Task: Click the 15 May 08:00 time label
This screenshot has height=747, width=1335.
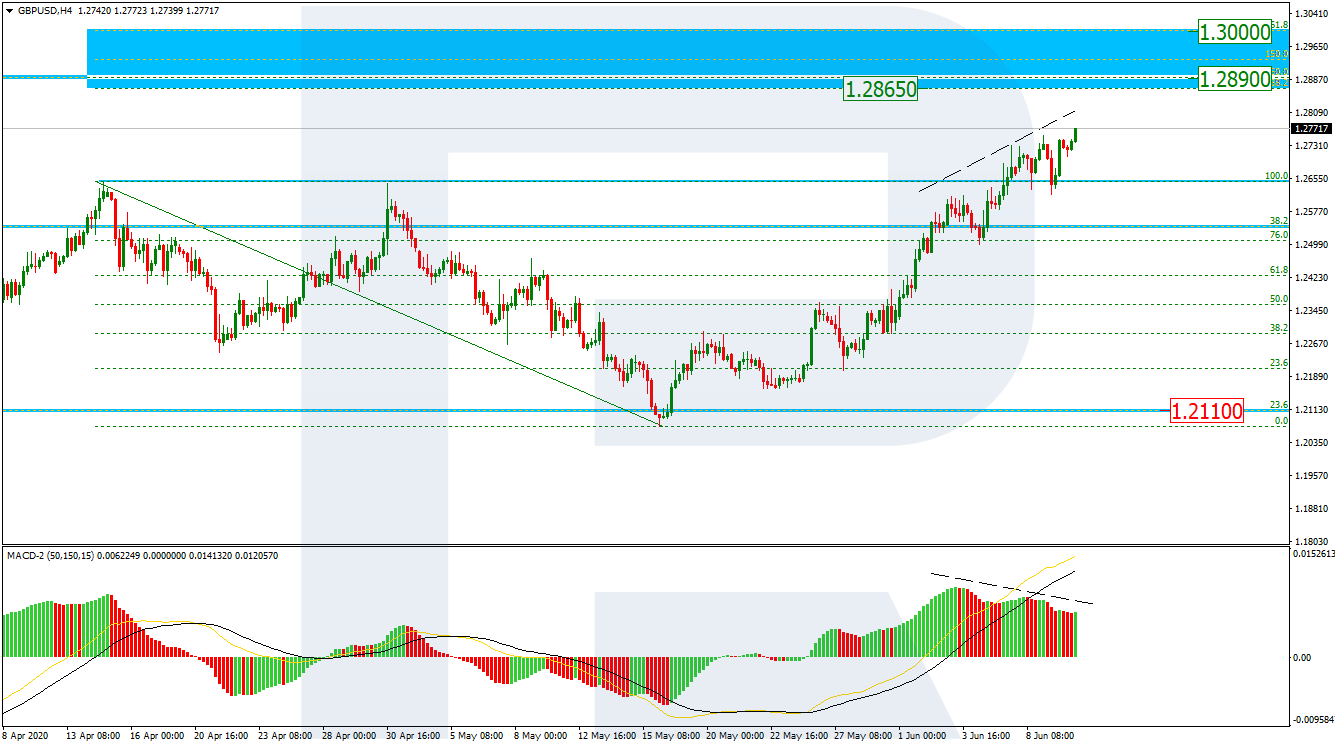Action: pyautogui.click(x=669, y=735)
